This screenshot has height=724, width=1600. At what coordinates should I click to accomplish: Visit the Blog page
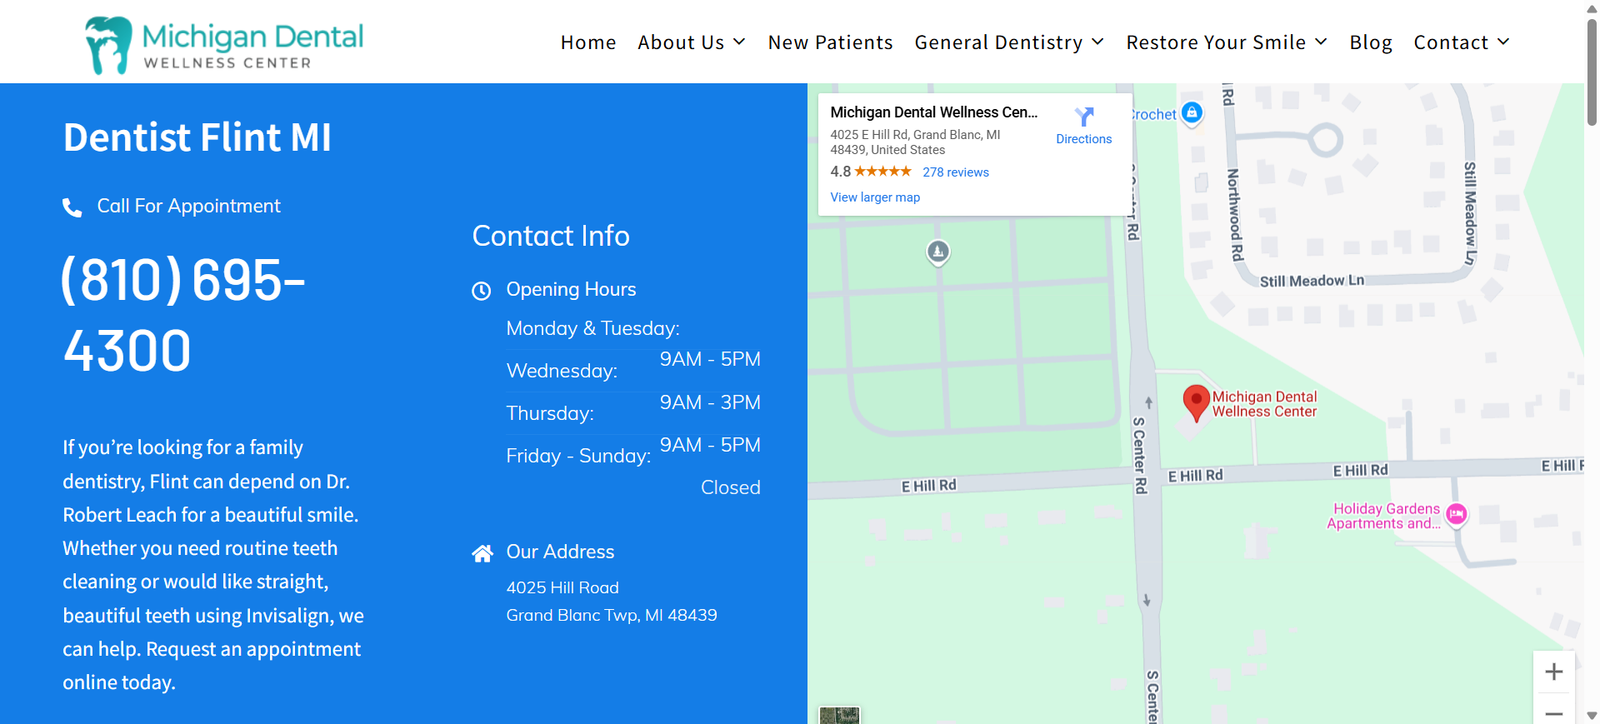coord(1370,42)
